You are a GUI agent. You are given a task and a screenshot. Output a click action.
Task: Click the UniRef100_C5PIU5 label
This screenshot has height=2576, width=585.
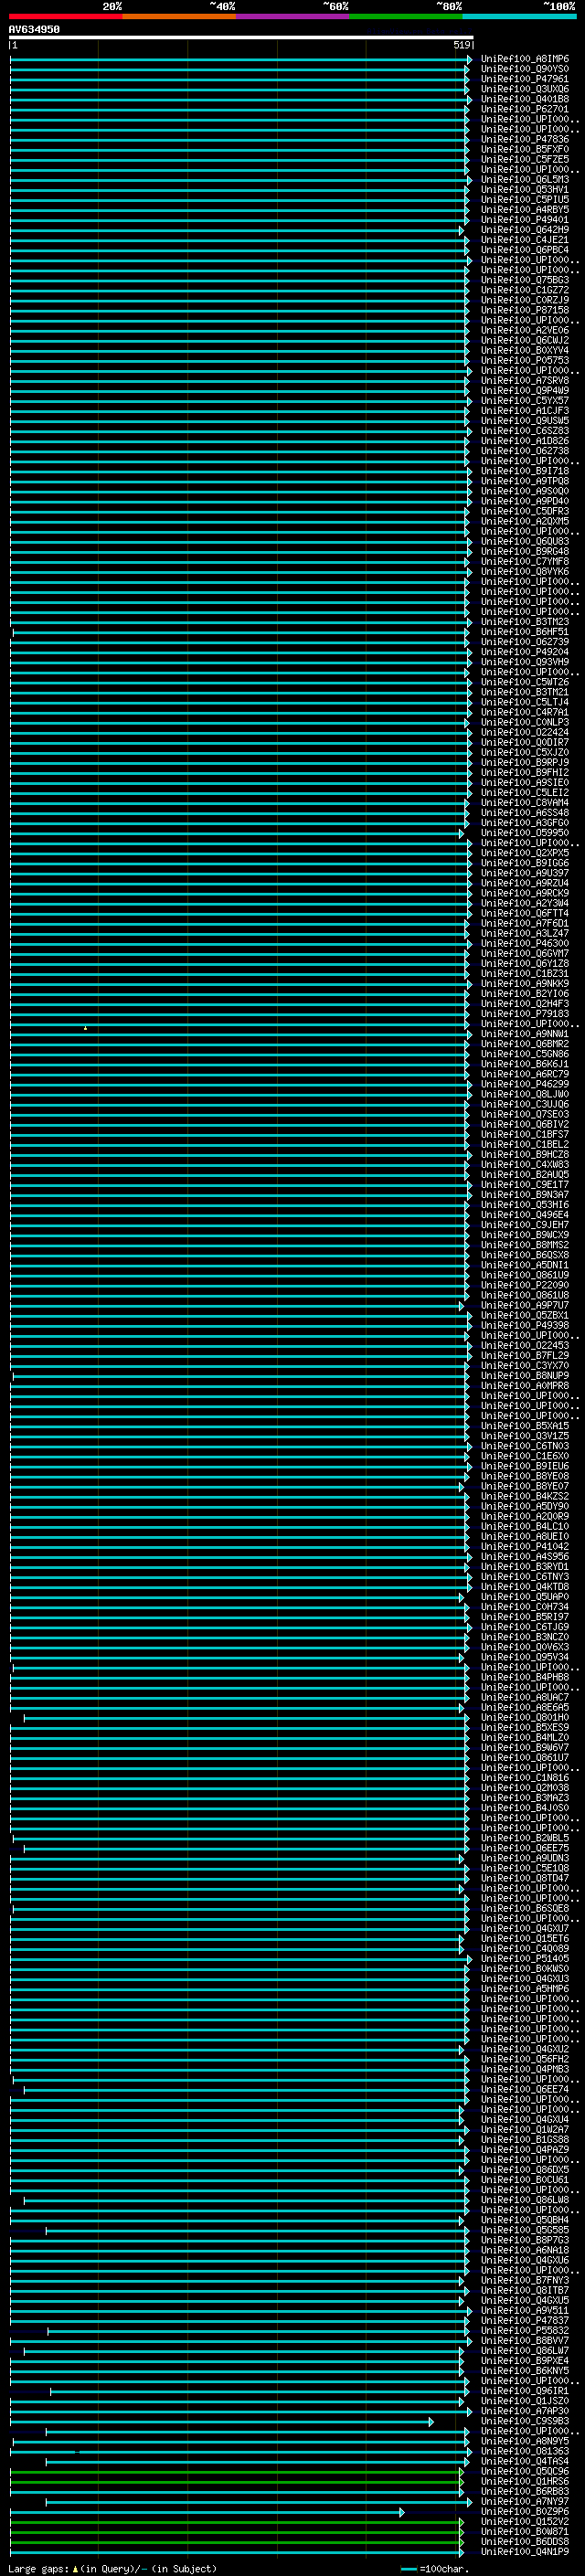coord(525,199)
